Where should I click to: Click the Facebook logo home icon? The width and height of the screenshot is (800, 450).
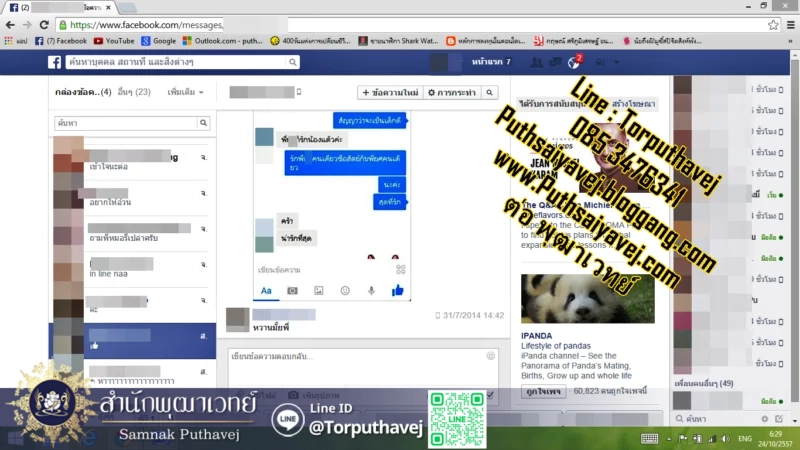pos(55,62)
